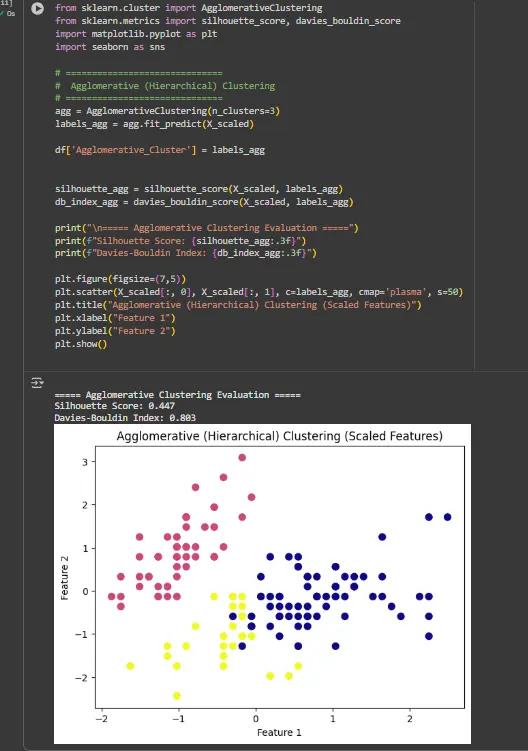The width and height of the screenshot is (528, 751).
Task: Click the AgglomerativeClustering import line
Action: (x=188, y=8)
